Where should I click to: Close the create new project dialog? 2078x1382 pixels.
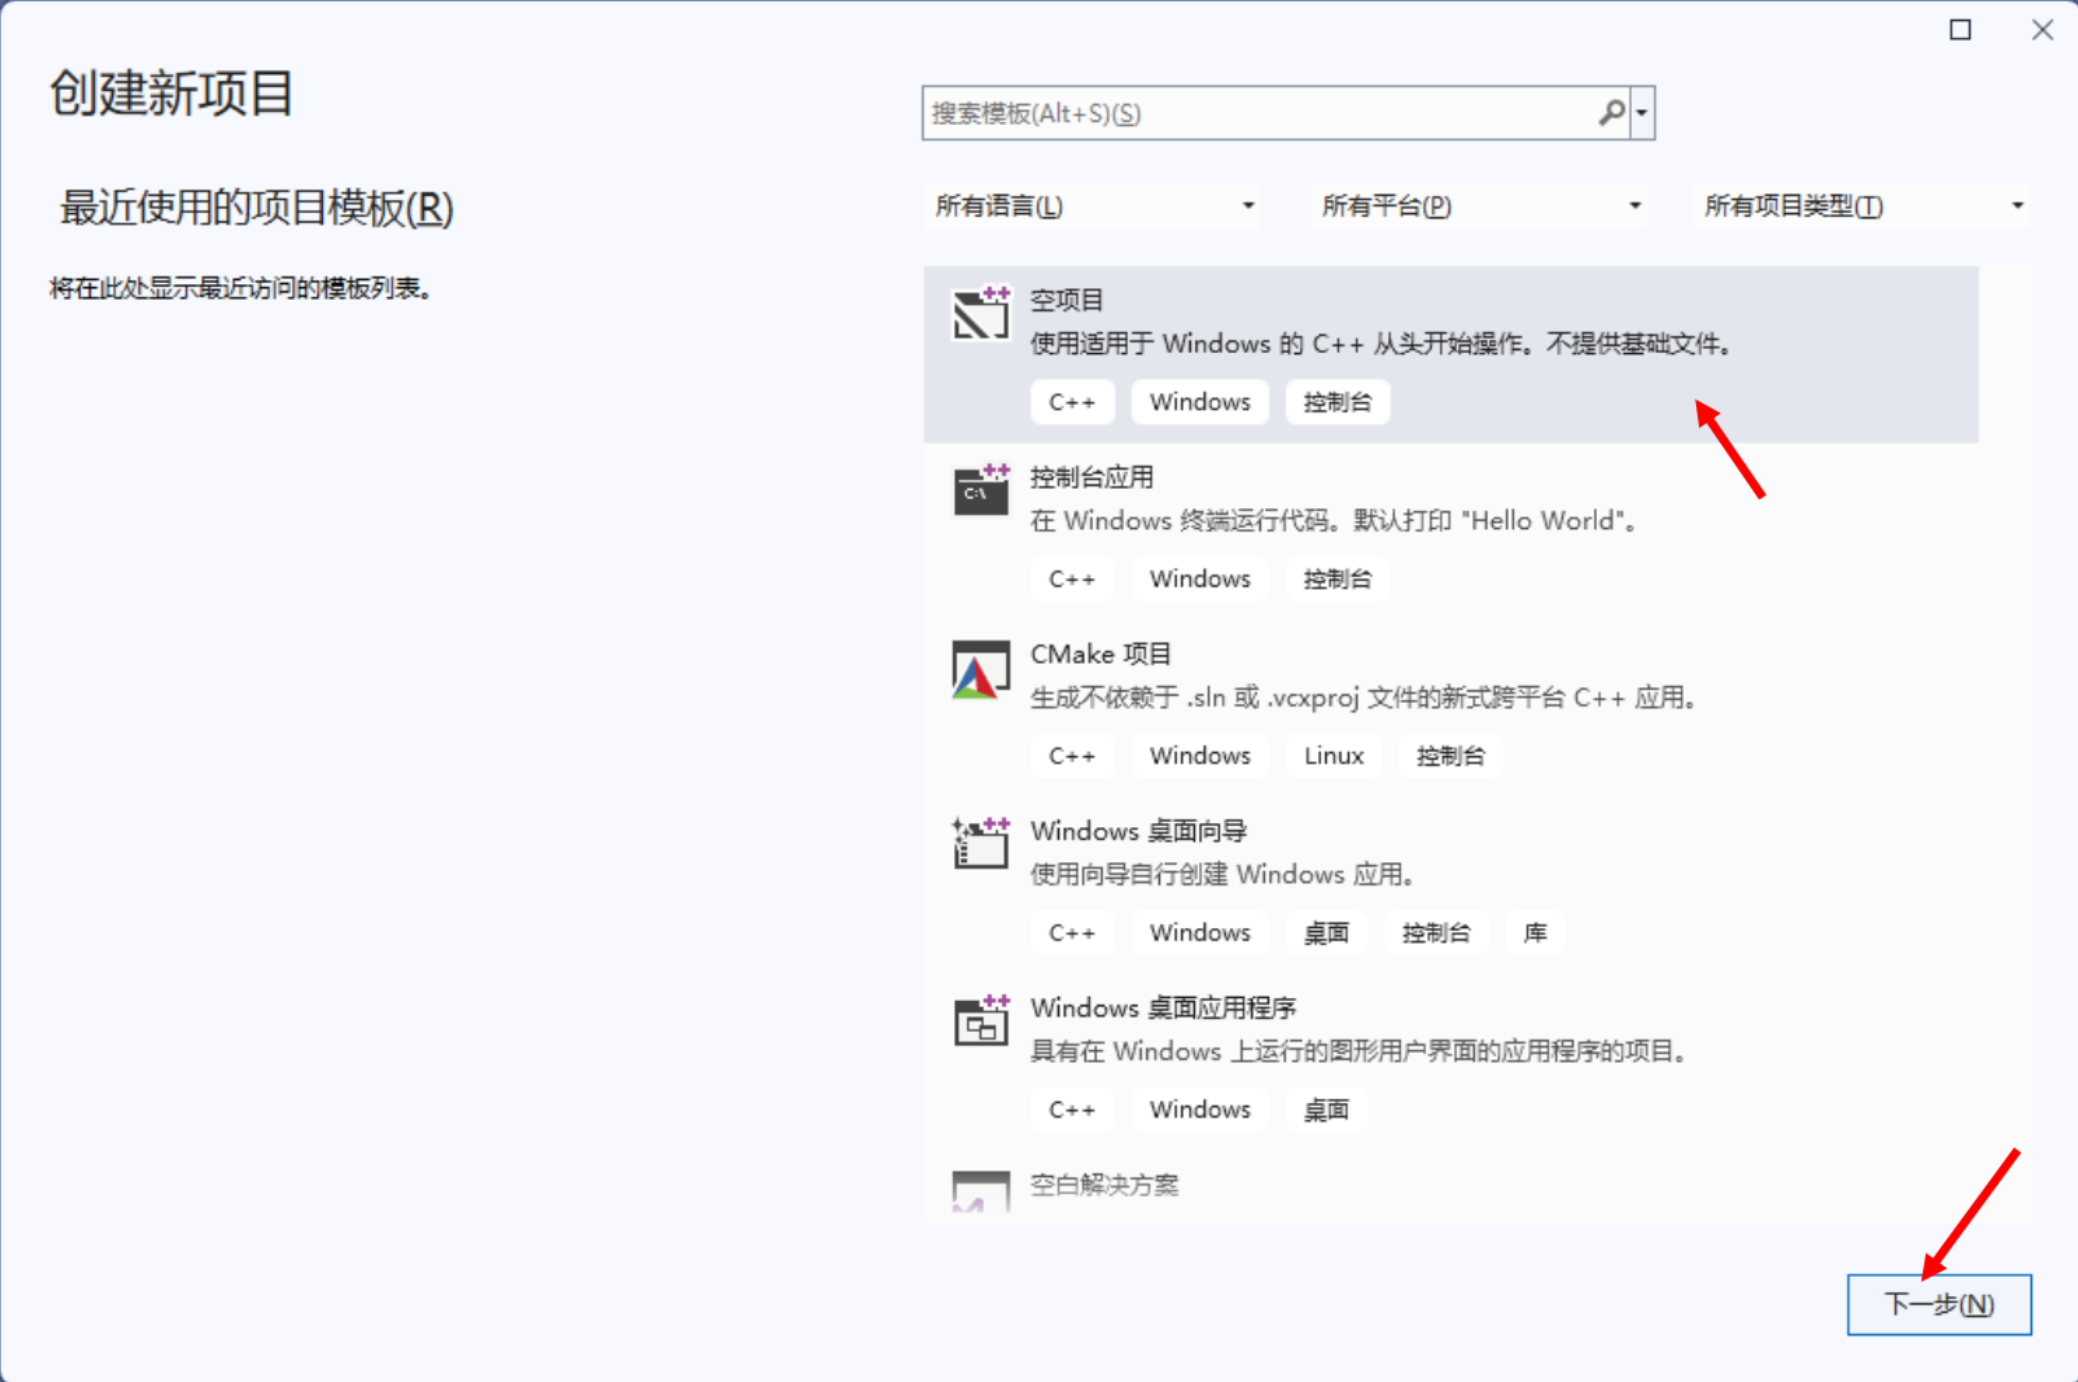click(2042, 30)
